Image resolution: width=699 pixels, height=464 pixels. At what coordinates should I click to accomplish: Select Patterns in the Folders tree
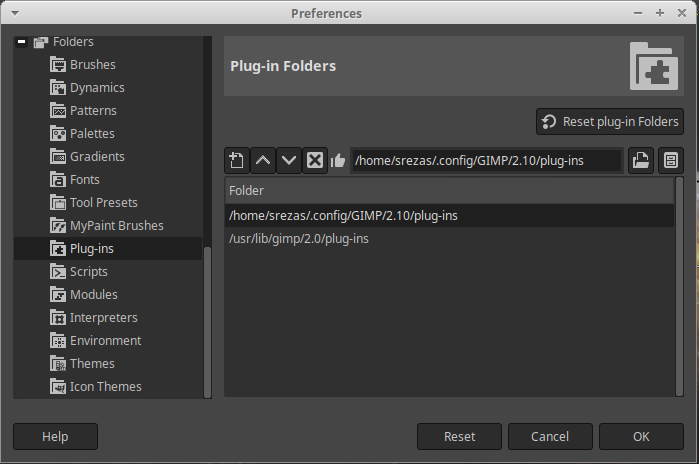tap(93, 111)
